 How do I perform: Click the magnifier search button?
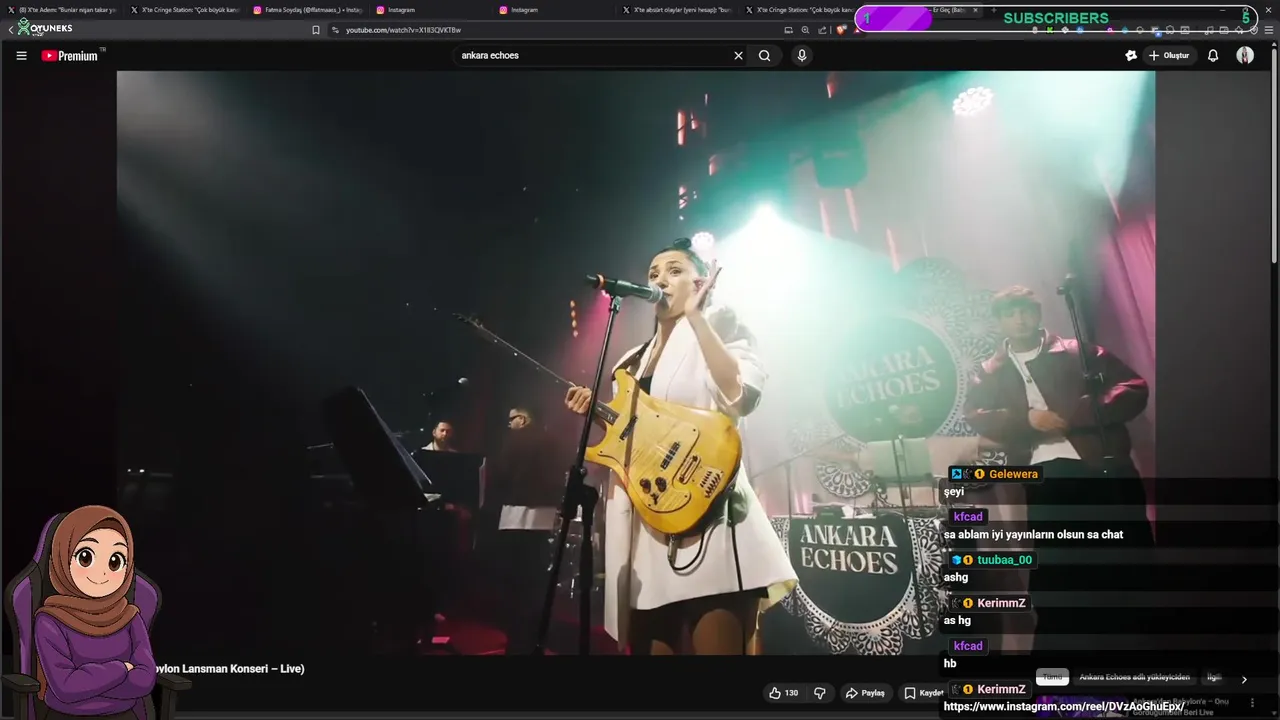coord(764,56)
